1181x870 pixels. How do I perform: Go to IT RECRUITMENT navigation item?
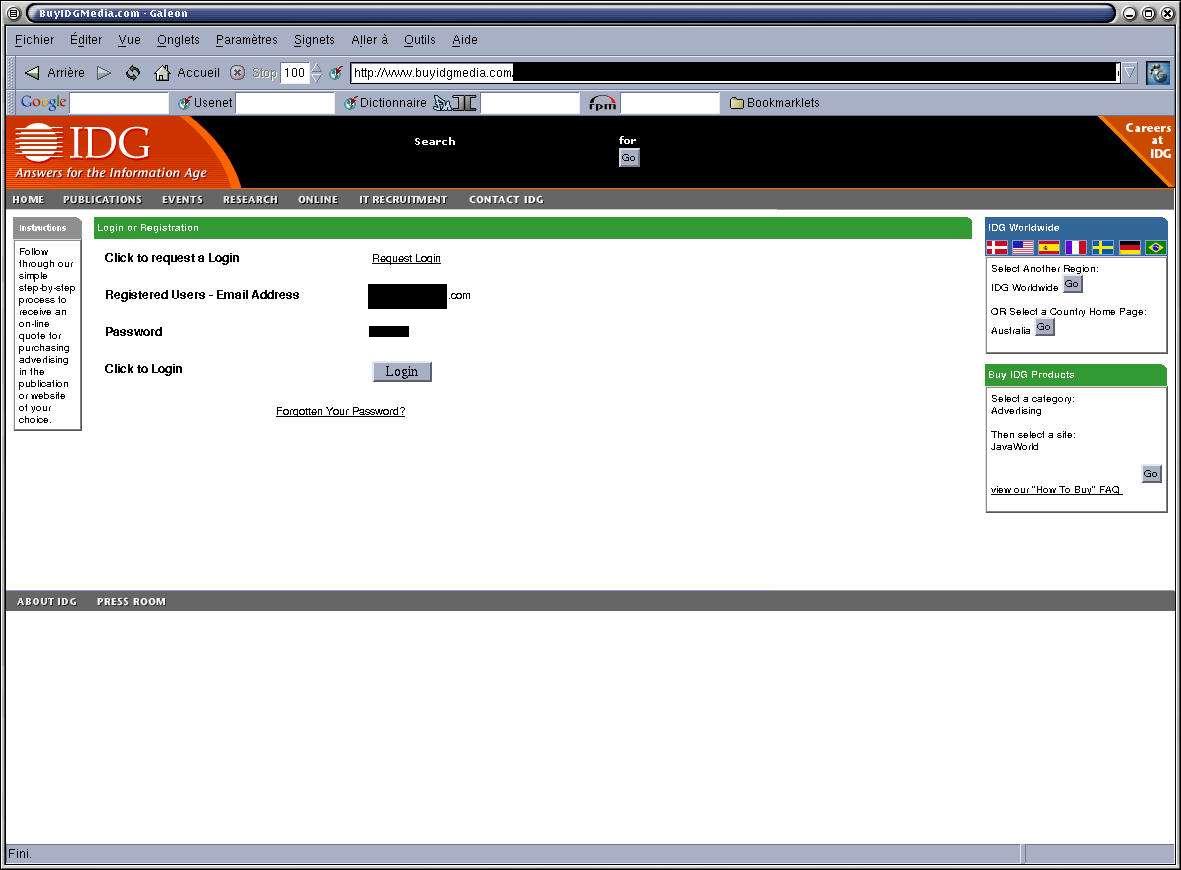pyautogui.click(x=403, y=200)
